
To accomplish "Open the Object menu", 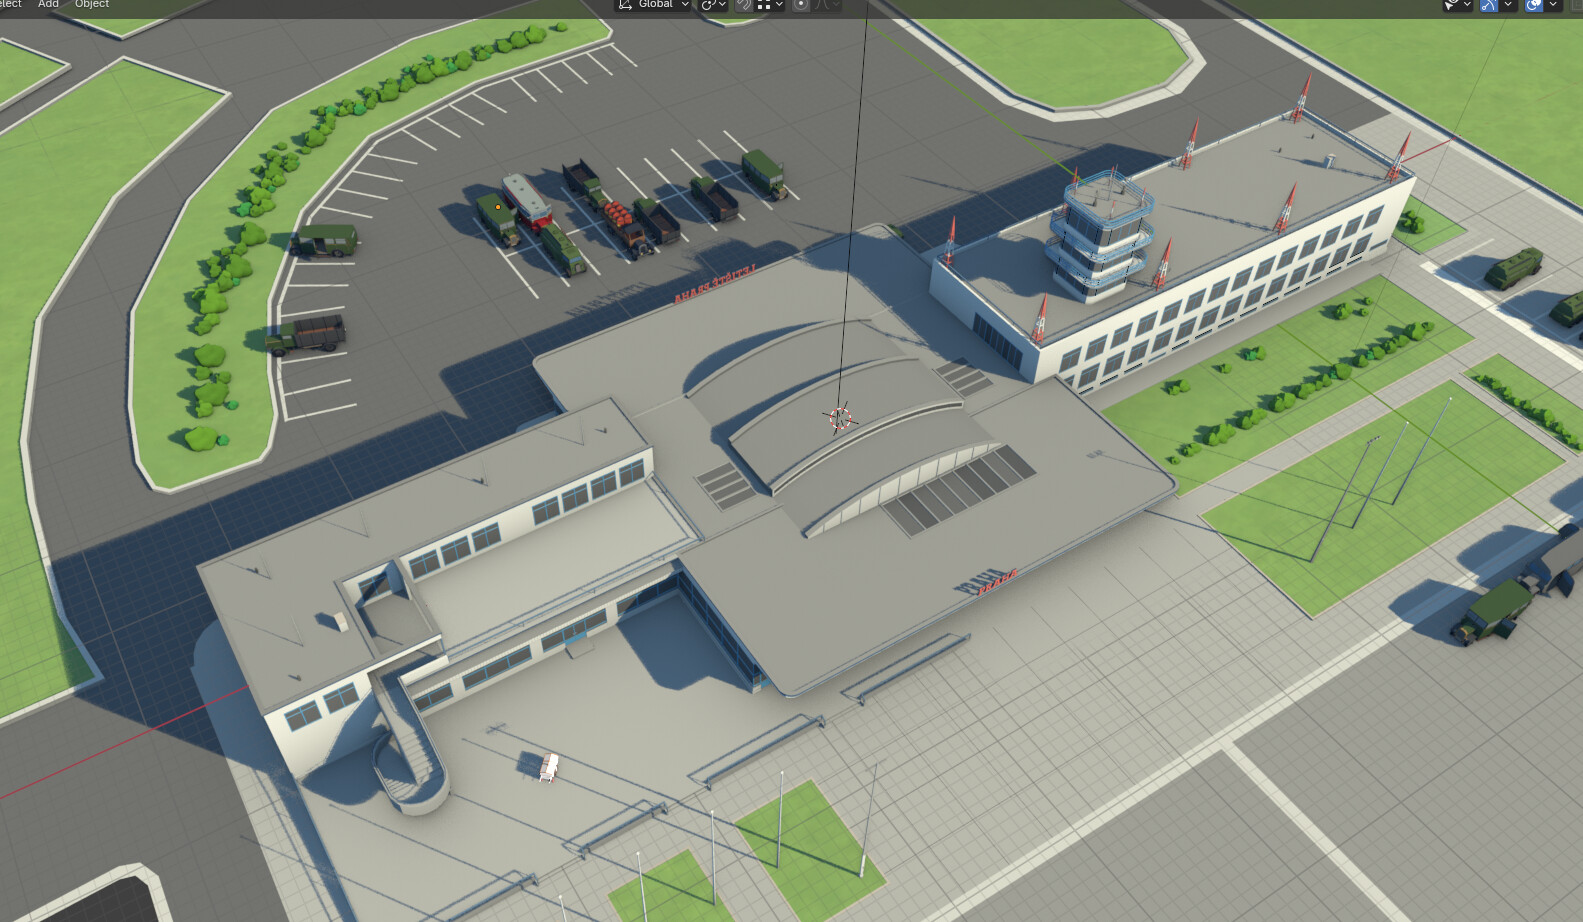I will [92, 4].
